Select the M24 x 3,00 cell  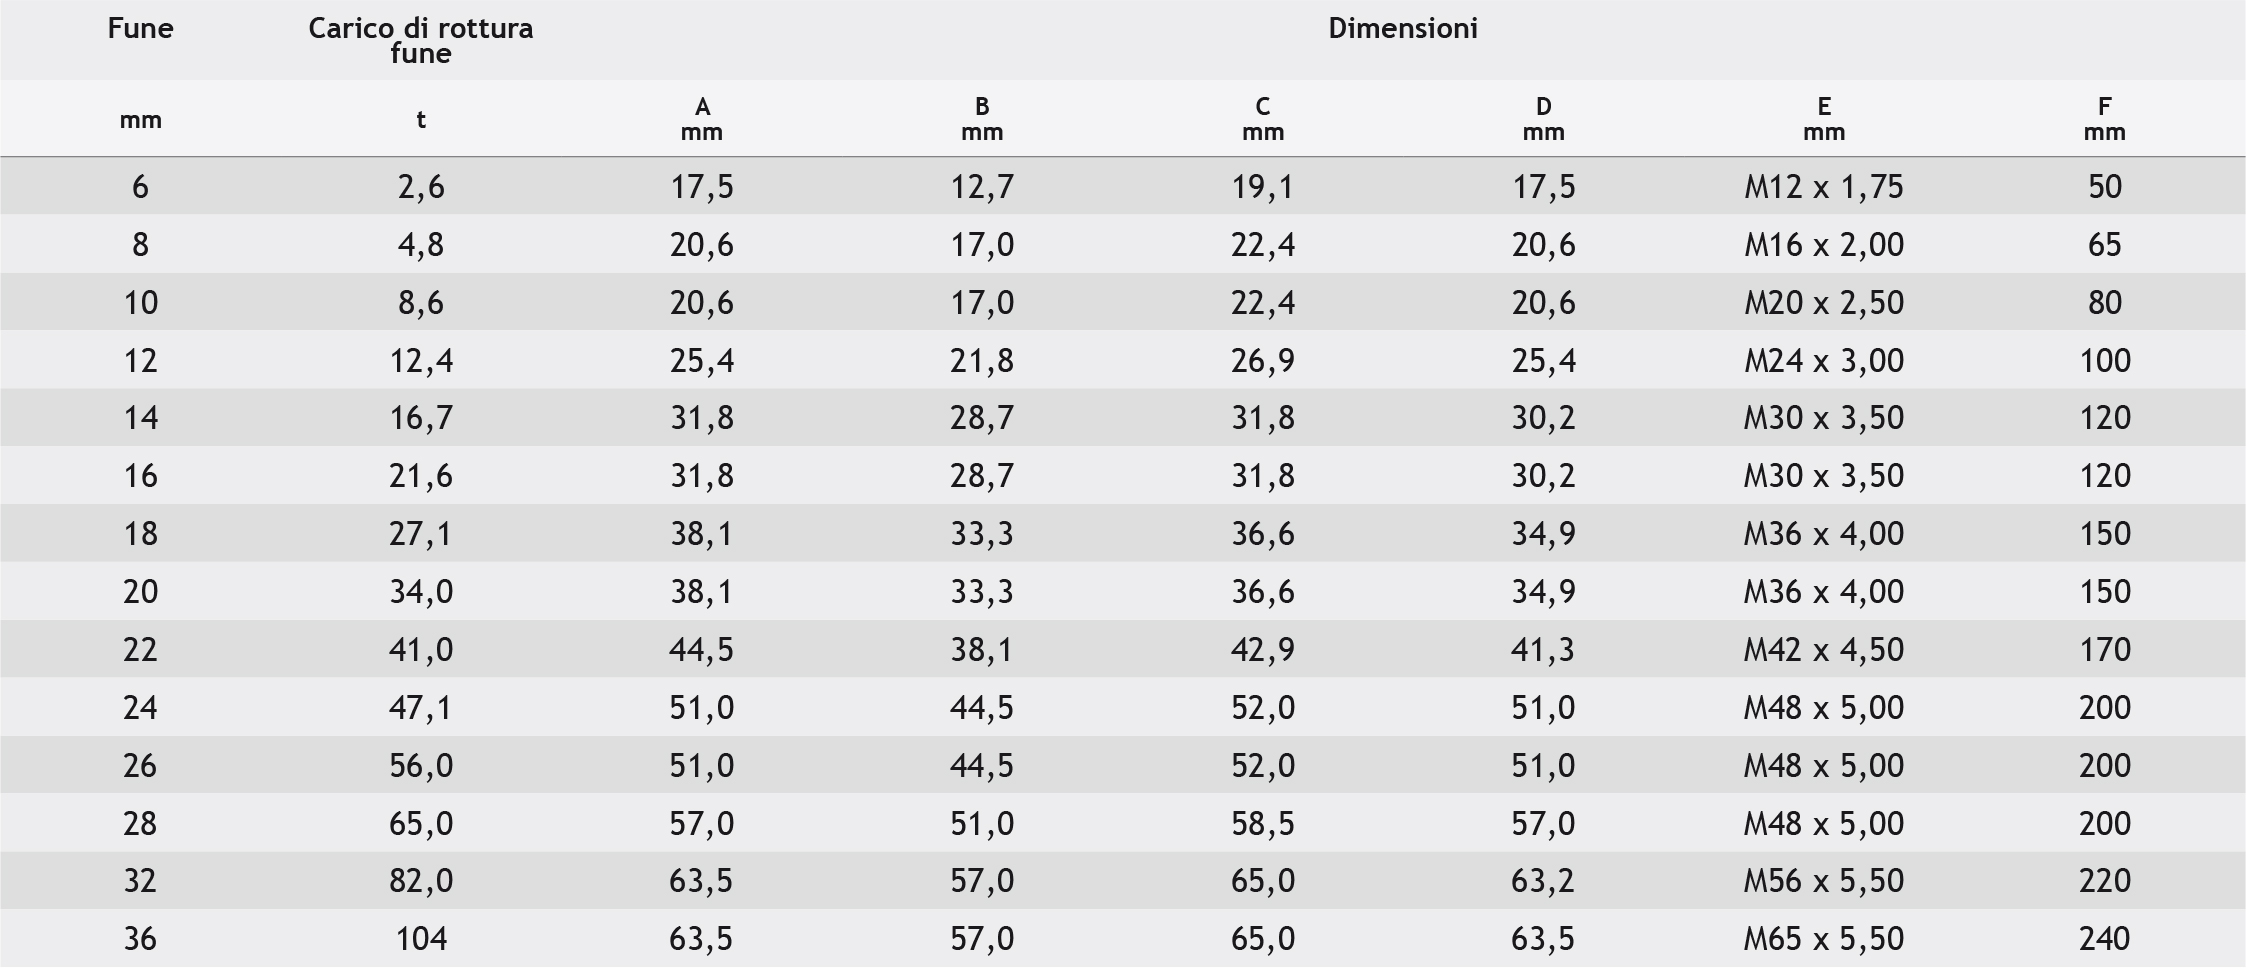click(1823, 361)
